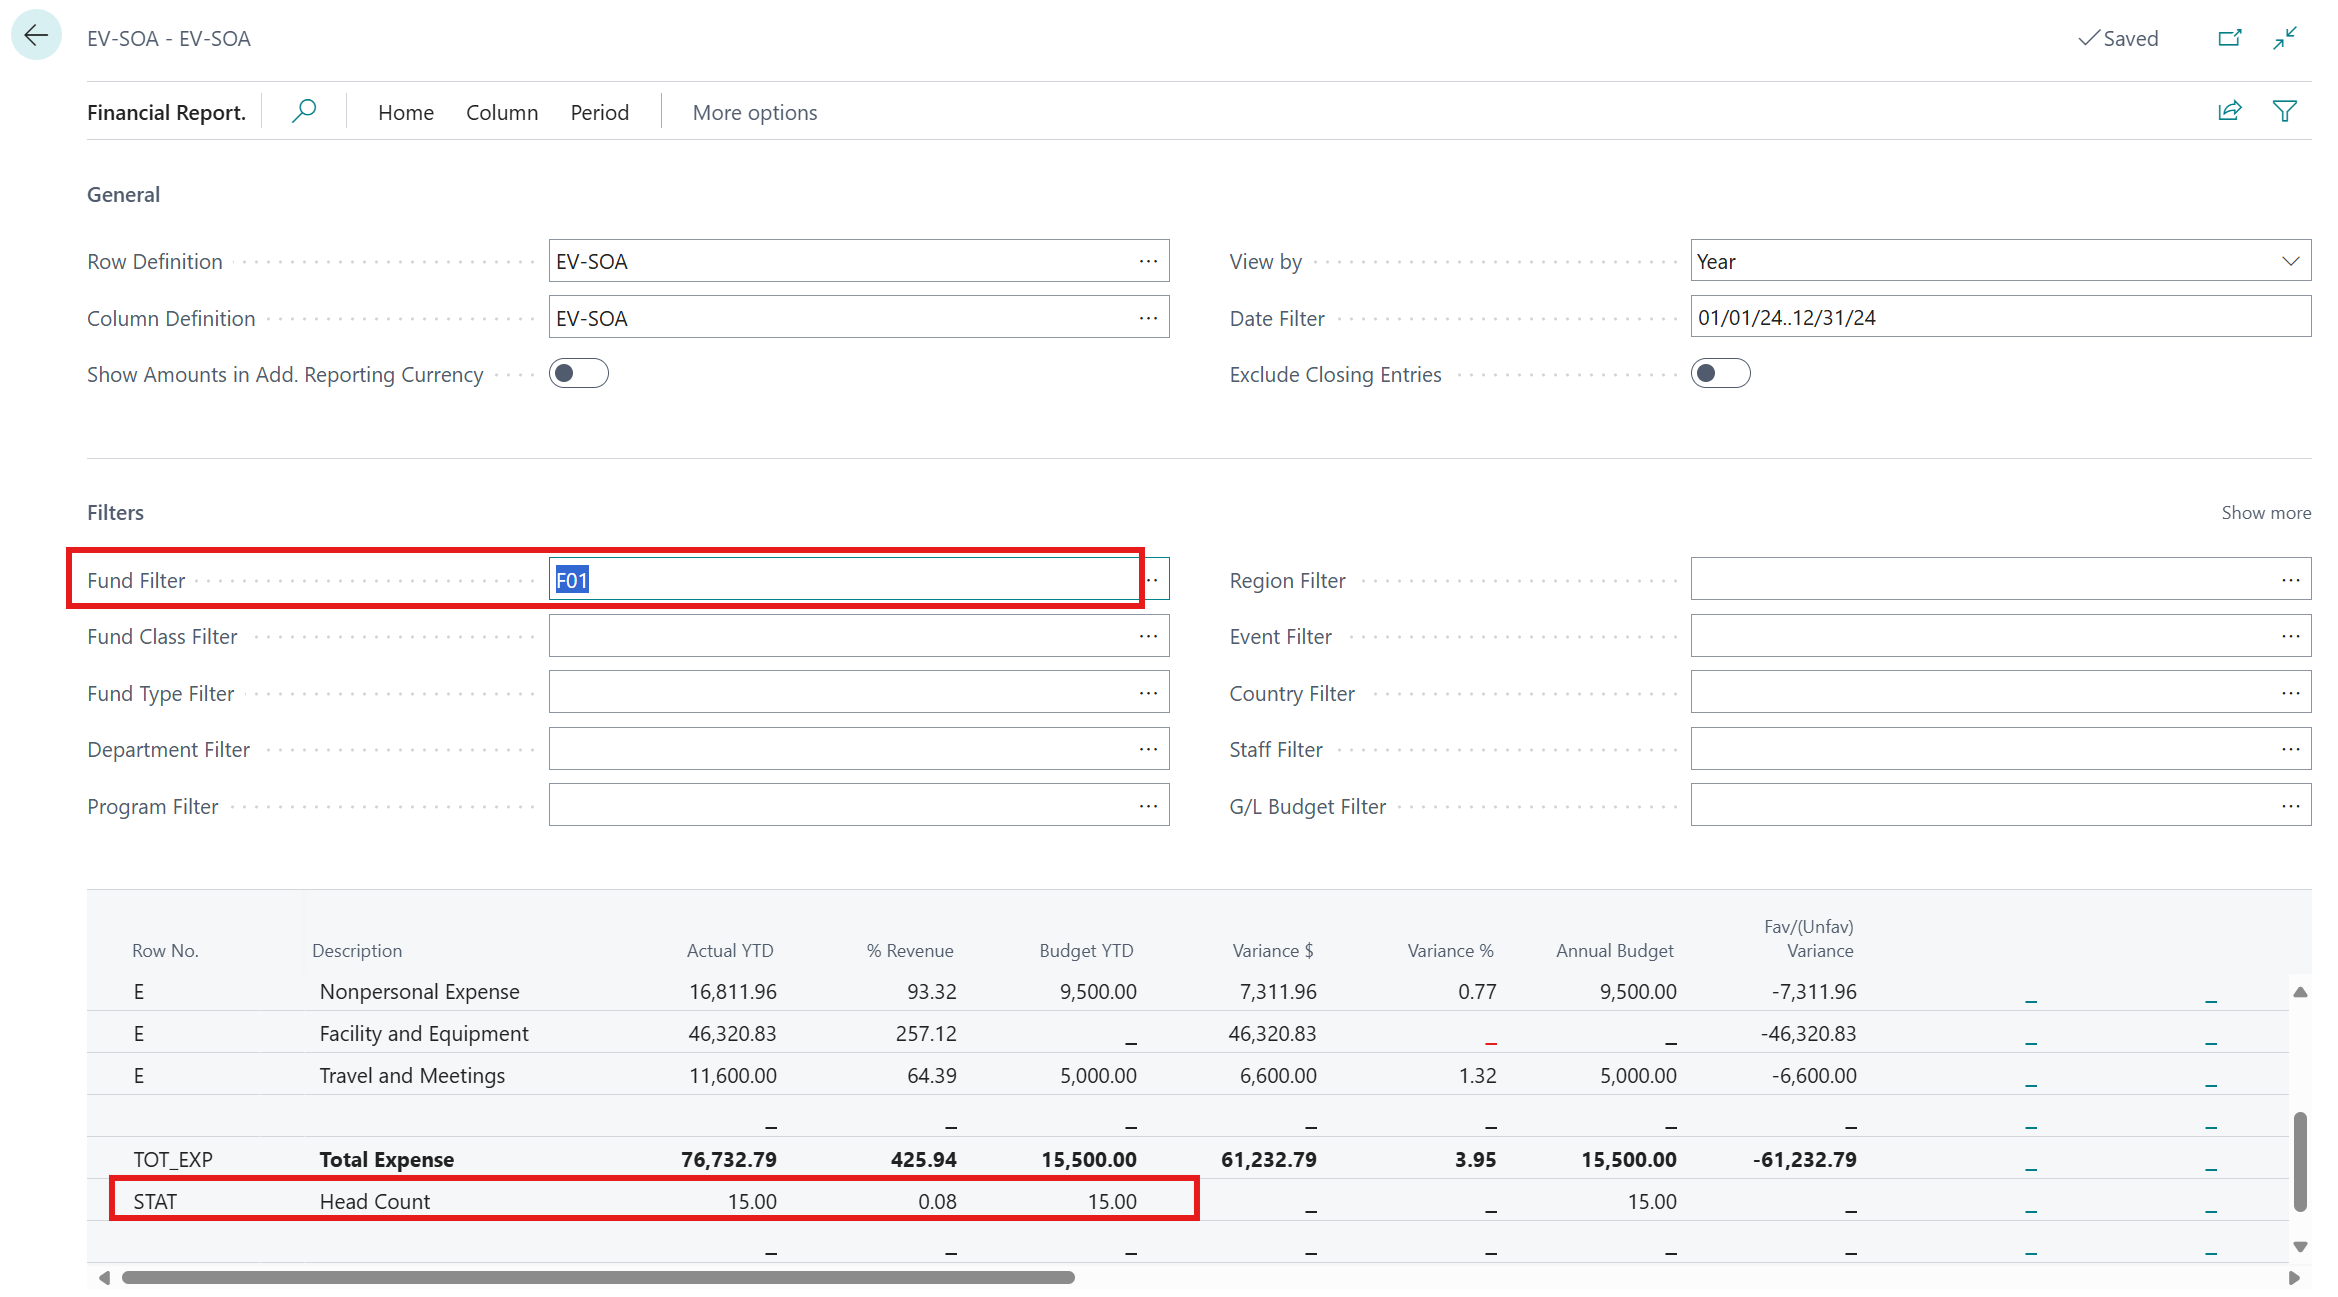Open Column Definition lookup ellipsis
Screen dimensions: 2338x1297
coord(1148,318)
